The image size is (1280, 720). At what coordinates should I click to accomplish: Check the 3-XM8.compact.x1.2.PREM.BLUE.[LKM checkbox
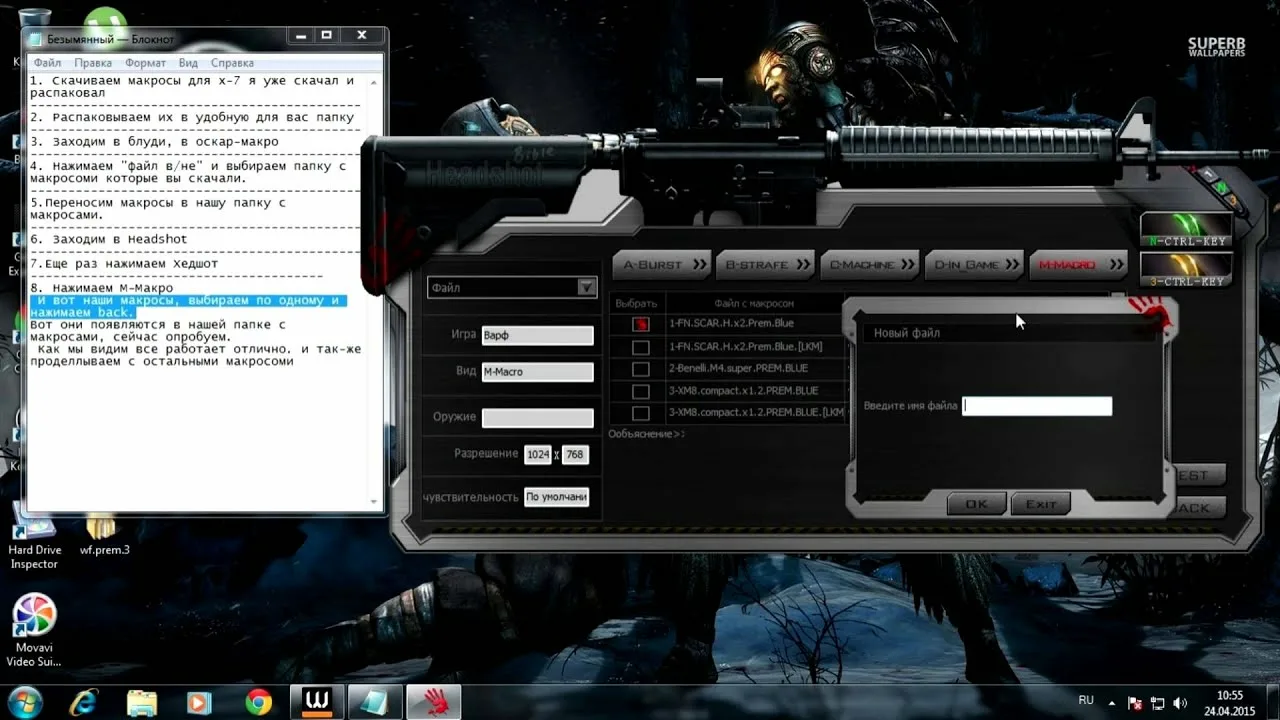pyautogui.click(x=640, y=413)
